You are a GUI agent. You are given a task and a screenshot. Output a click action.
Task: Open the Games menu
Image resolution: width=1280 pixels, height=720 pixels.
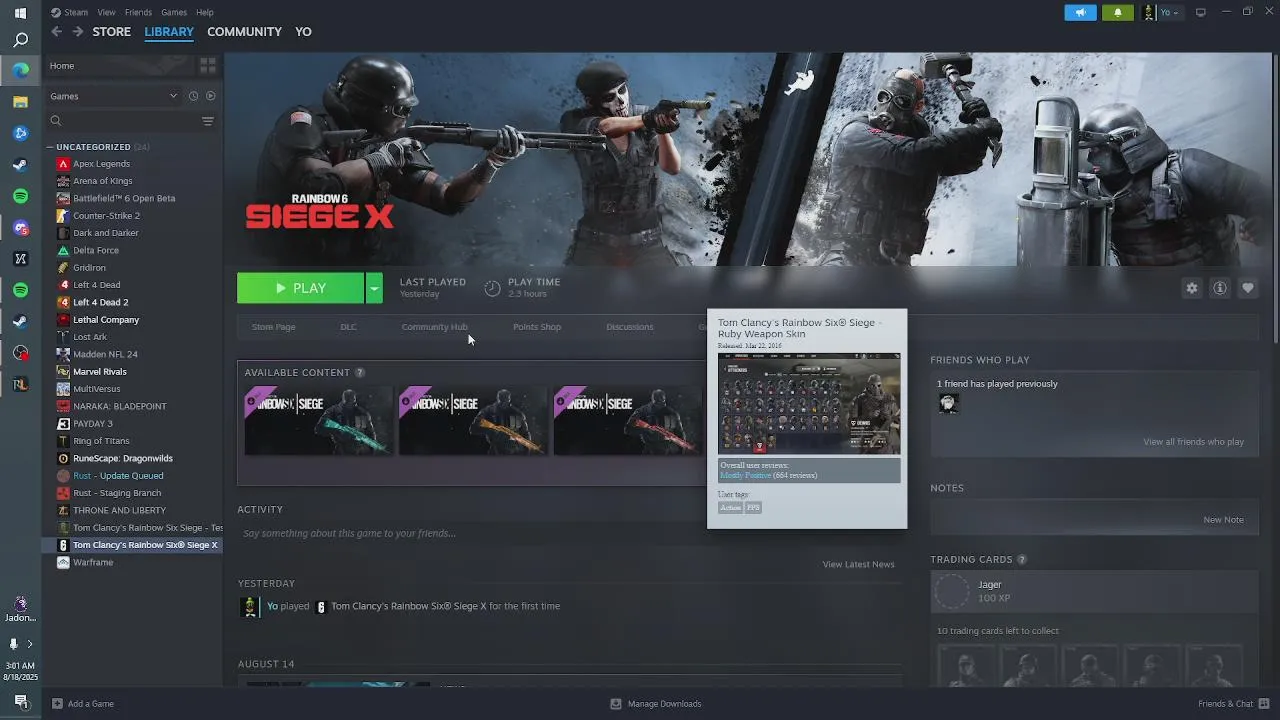174,12
